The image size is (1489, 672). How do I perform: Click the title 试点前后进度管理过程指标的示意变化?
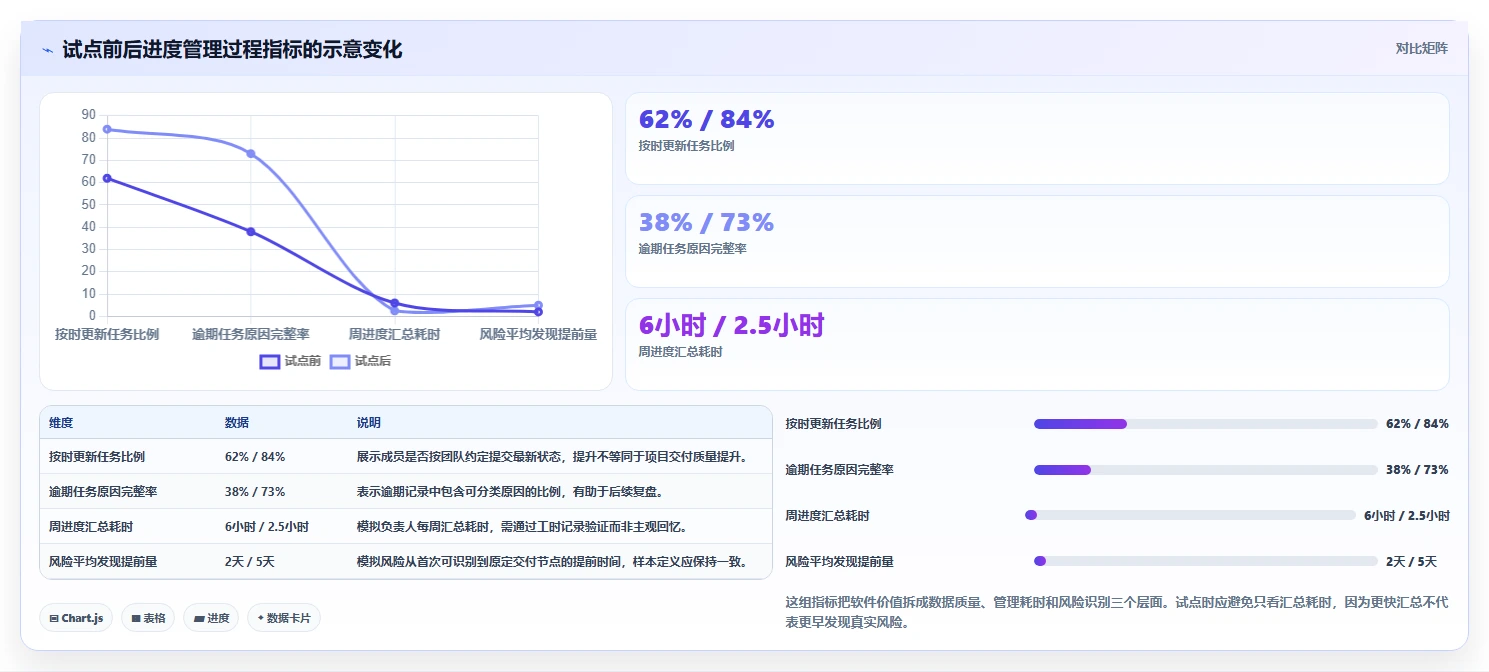pyautogui.click(x=232, y=49)
